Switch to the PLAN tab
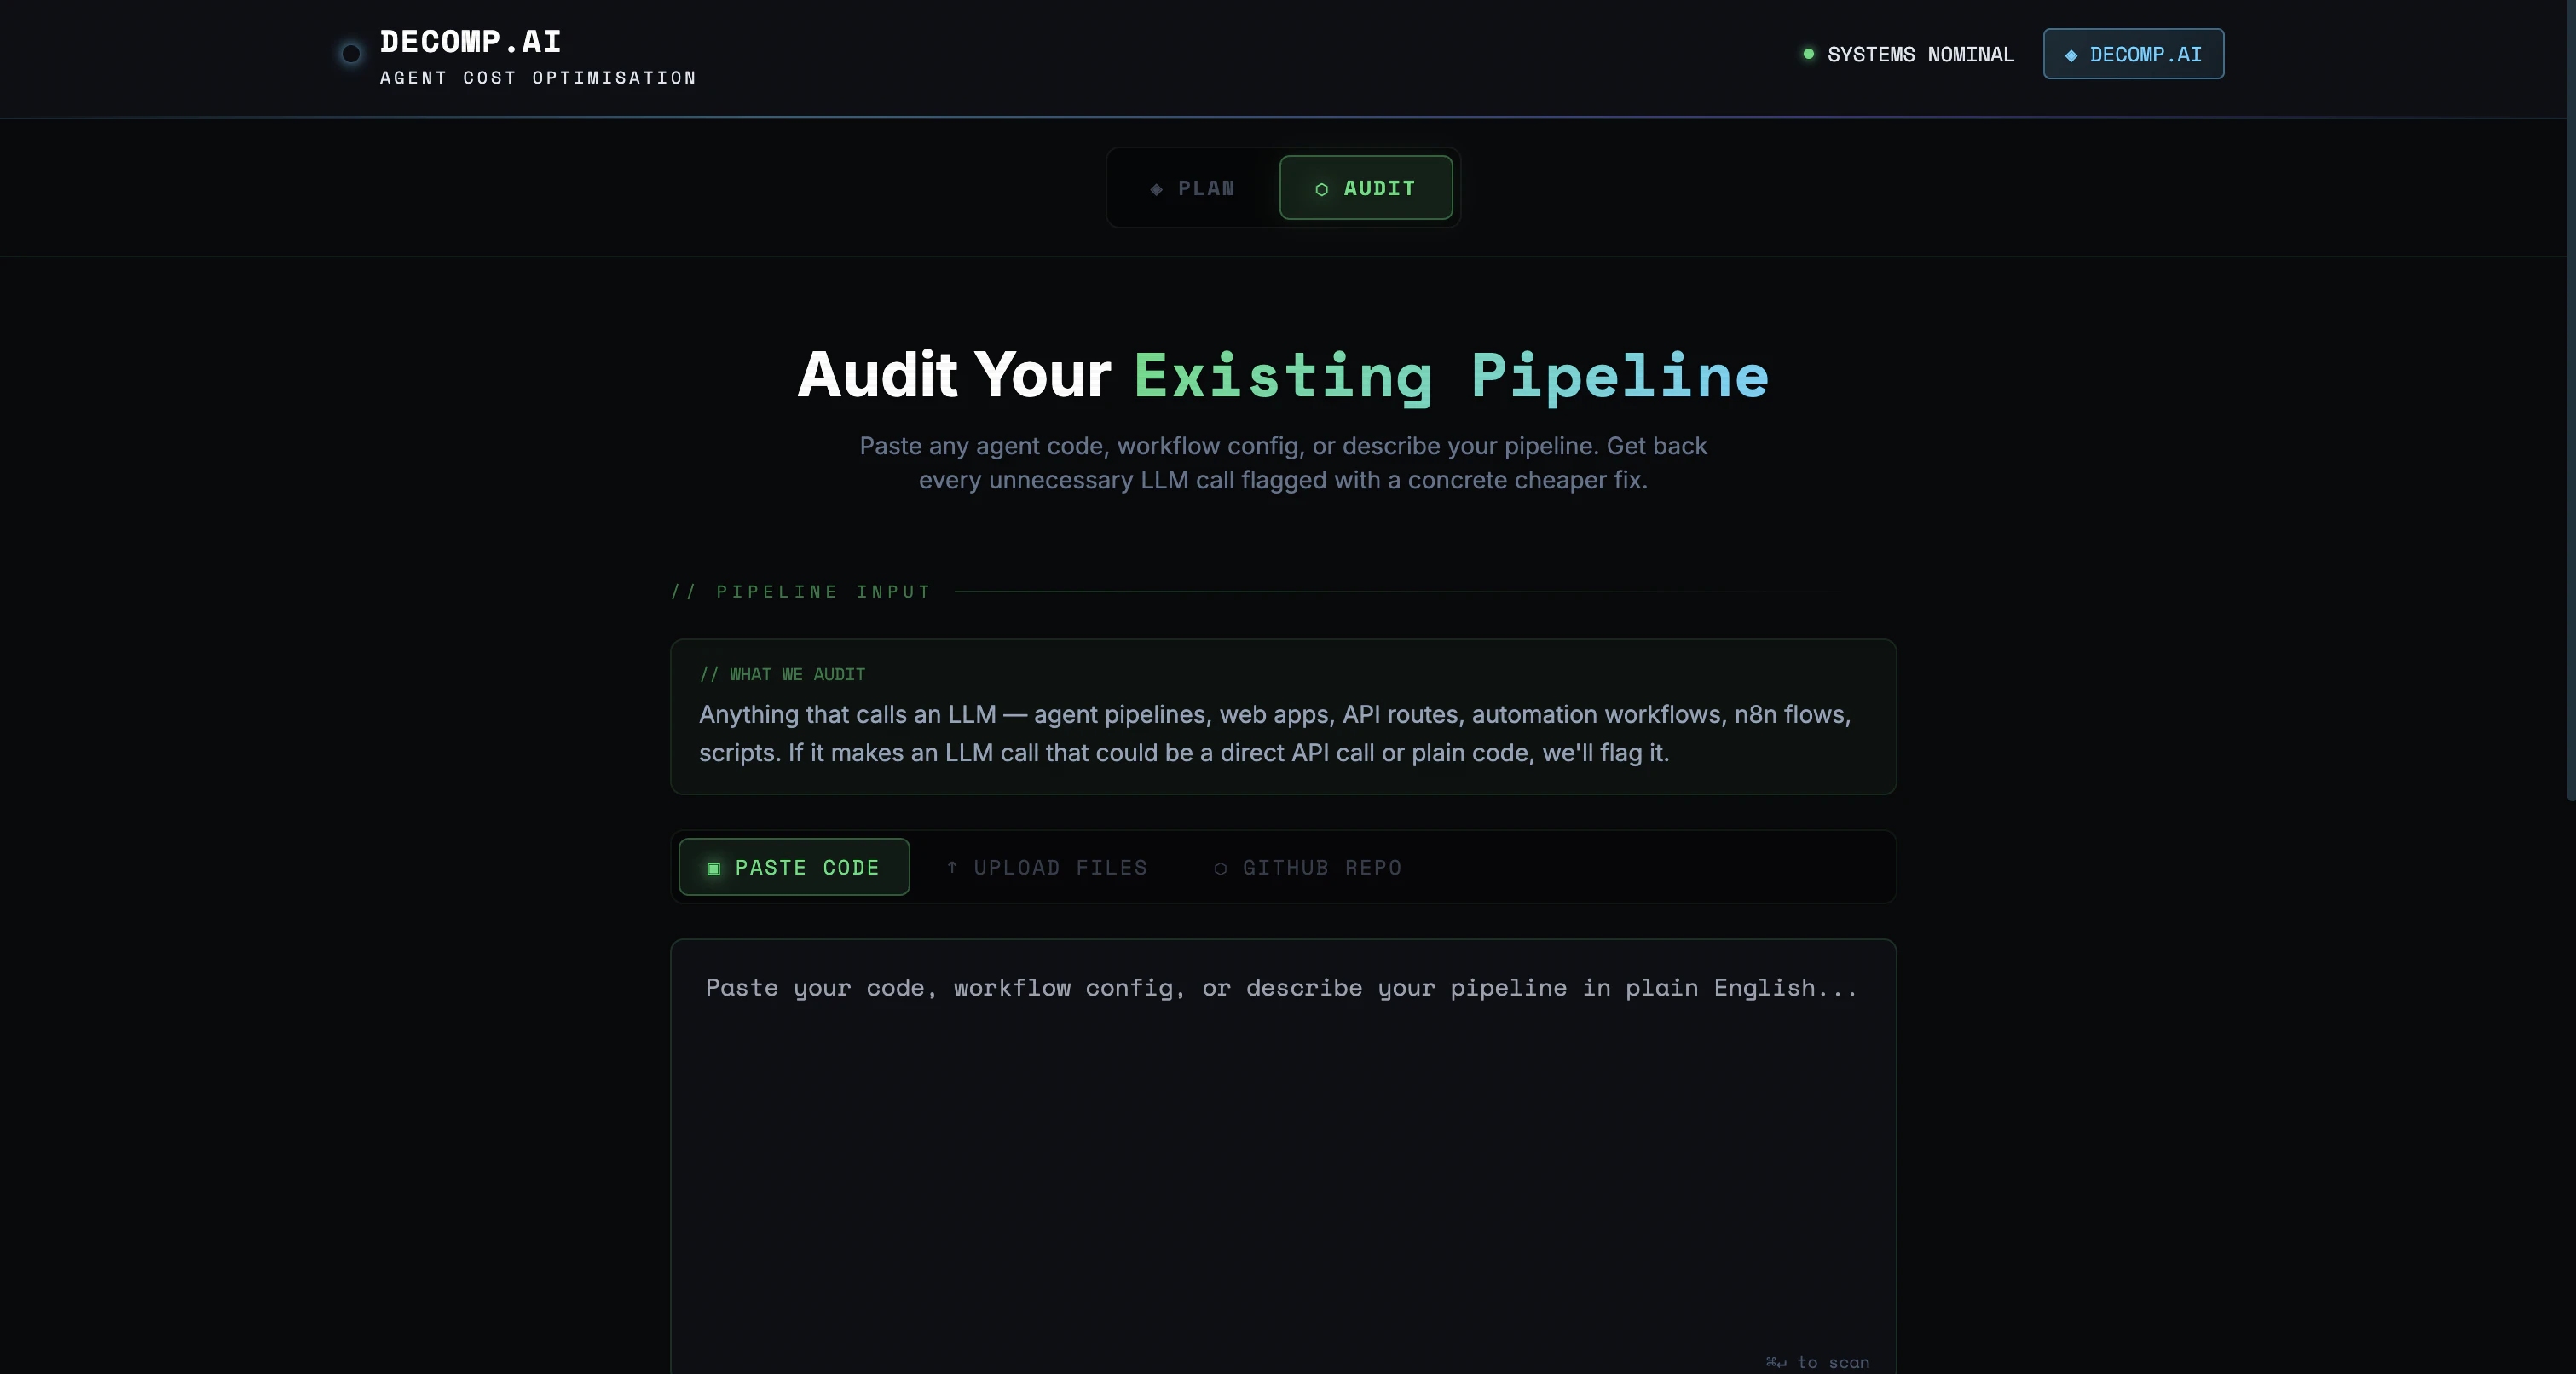The height and width of the screenshot is (1374, 2576). coord(1193,188)
